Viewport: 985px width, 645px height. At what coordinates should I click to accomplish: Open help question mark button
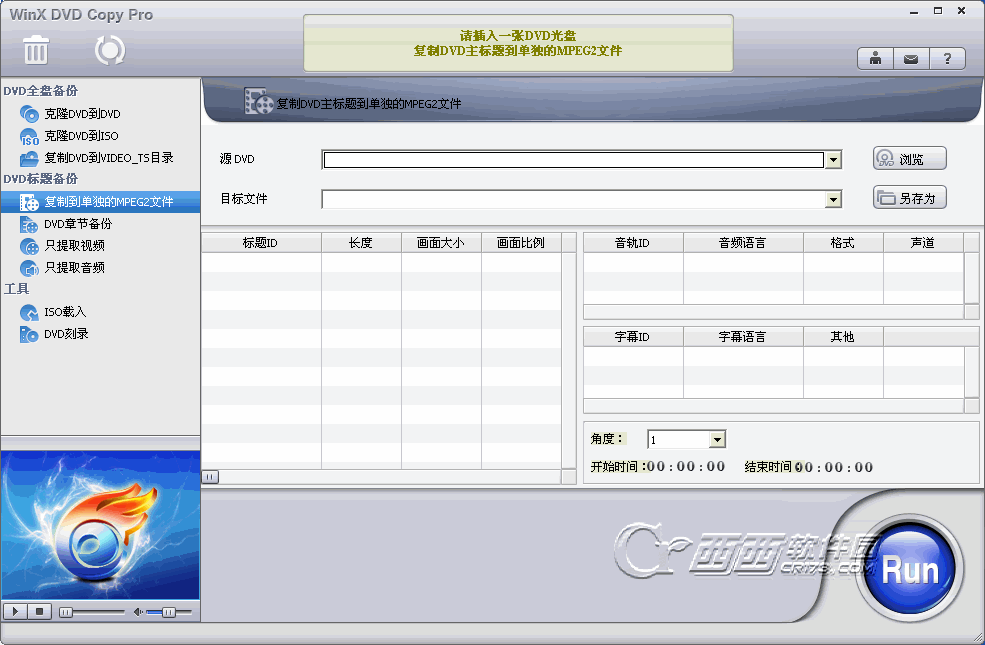click(x=947, y=59)
